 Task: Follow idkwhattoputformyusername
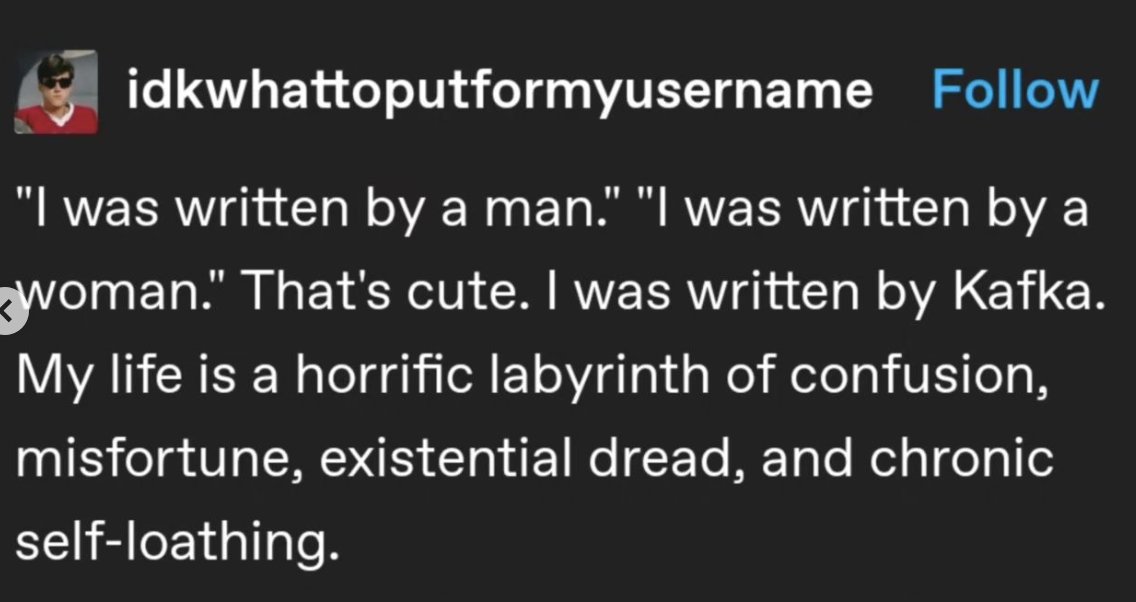1015,91
